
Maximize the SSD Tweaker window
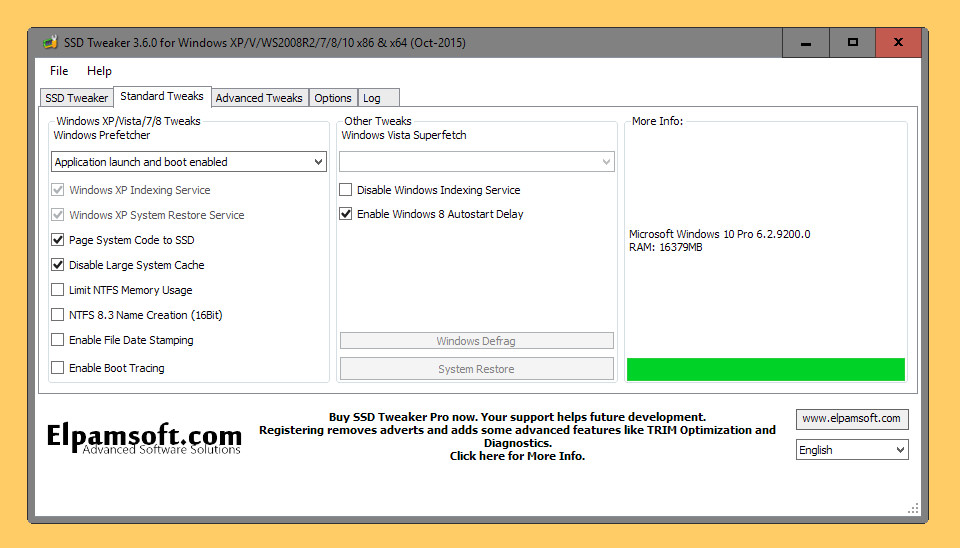[x=852, y=43]
